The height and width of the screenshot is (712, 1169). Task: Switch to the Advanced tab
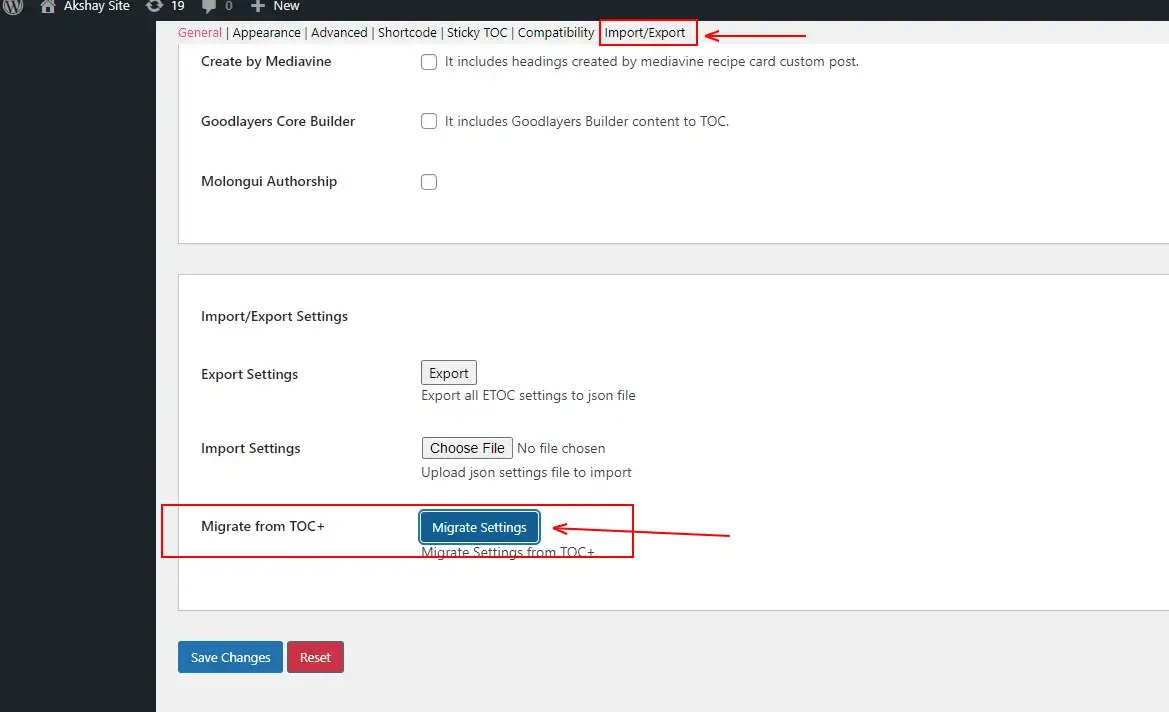click(339, 33)
